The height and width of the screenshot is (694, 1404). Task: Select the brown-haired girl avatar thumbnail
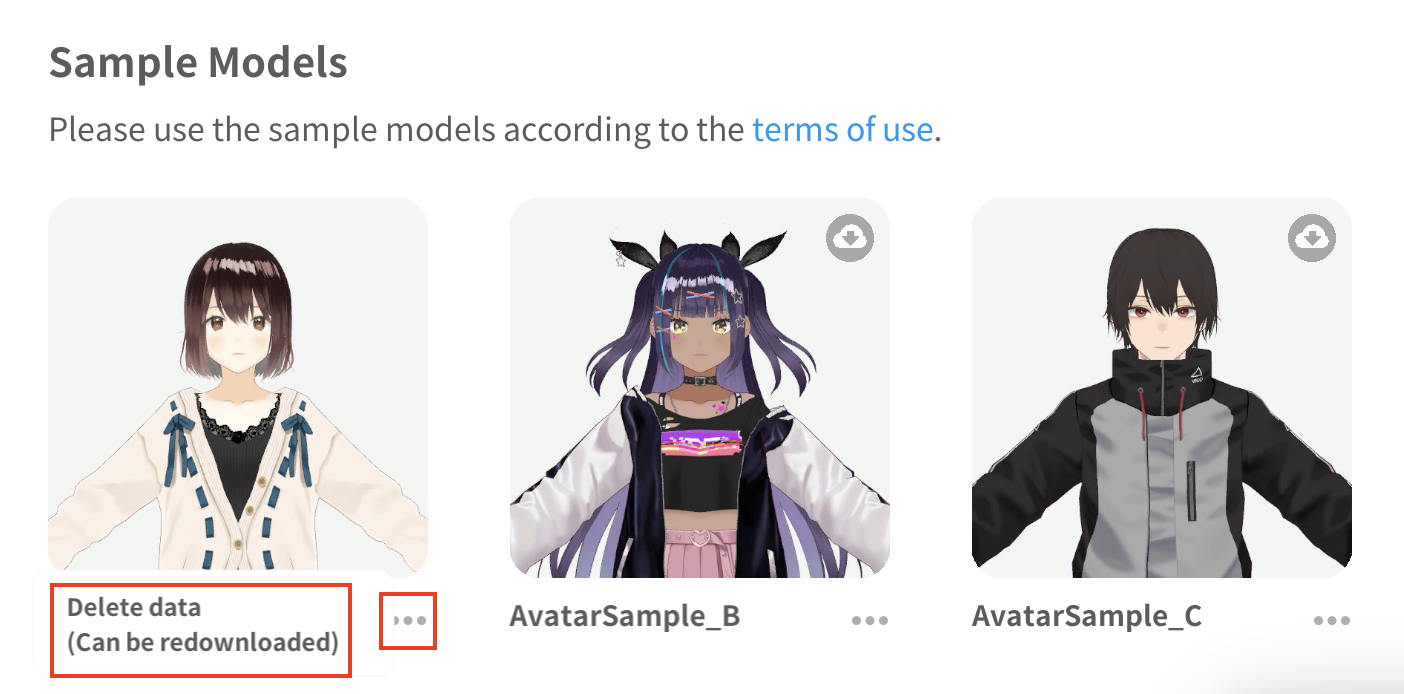[238, 387]
